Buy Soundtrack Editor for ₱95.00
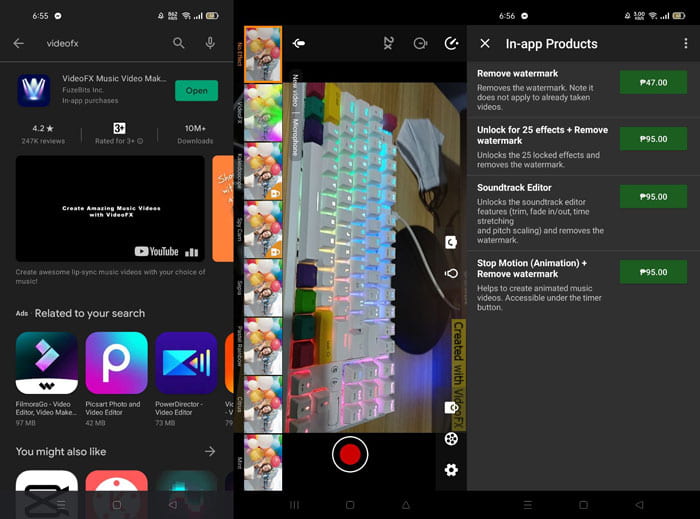Viewport: 700px width, 519px height. [653, 196]
